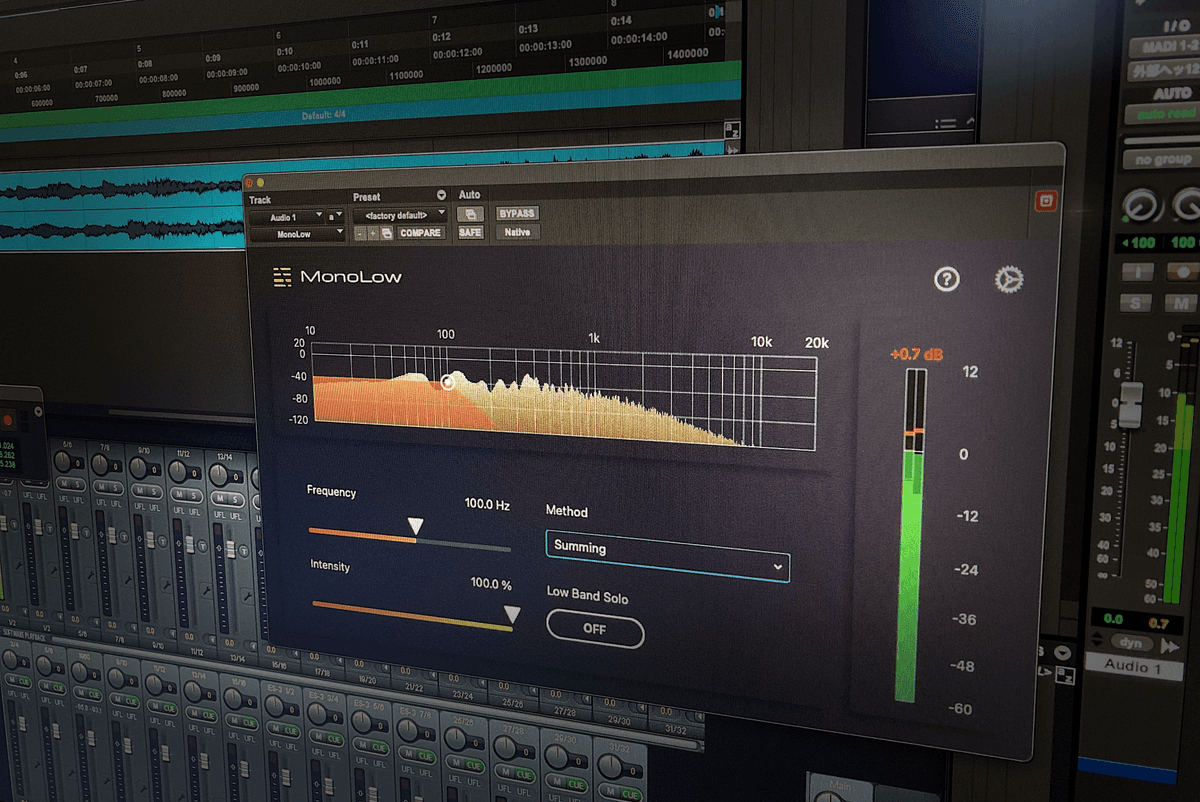This screenshot has height=802, width=1200.
Task: Click the COMPARE button
Action: coord(421,233)
